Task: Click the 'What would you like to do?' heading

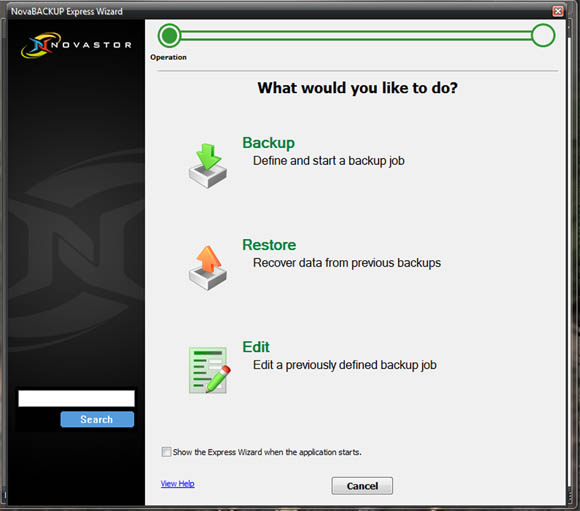Action: click(357, 88)
